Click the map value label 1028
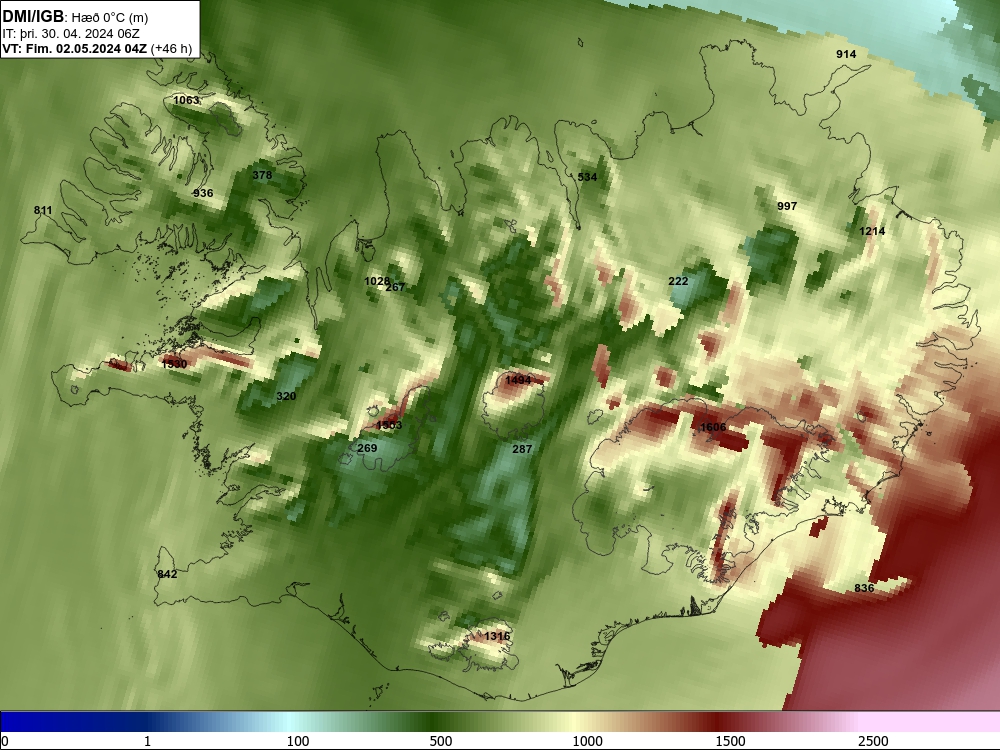The height and width of the screenshot is (750, 1000). [376, 281]
